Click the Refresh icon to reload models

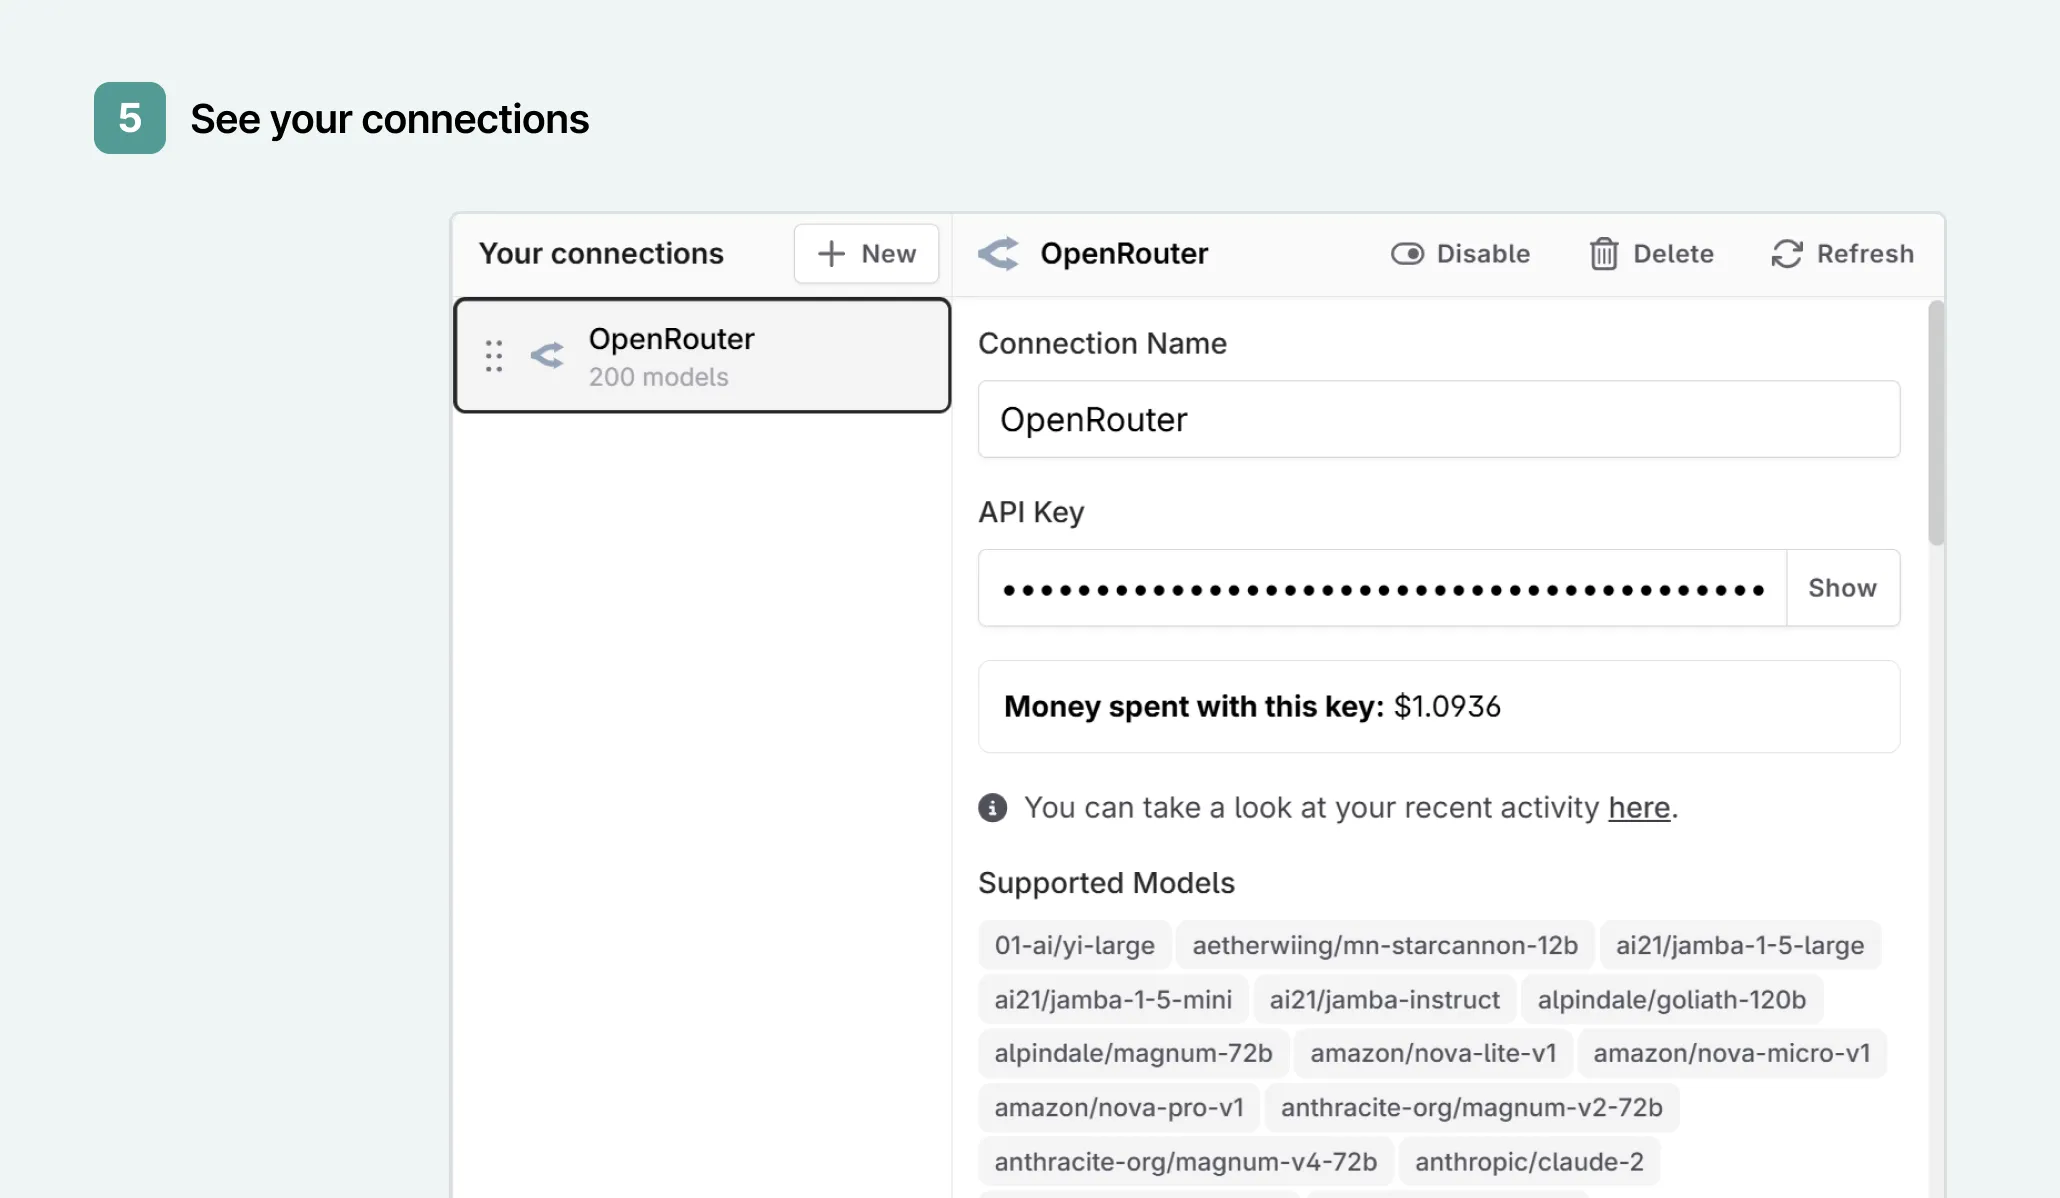coord(1786,253)
